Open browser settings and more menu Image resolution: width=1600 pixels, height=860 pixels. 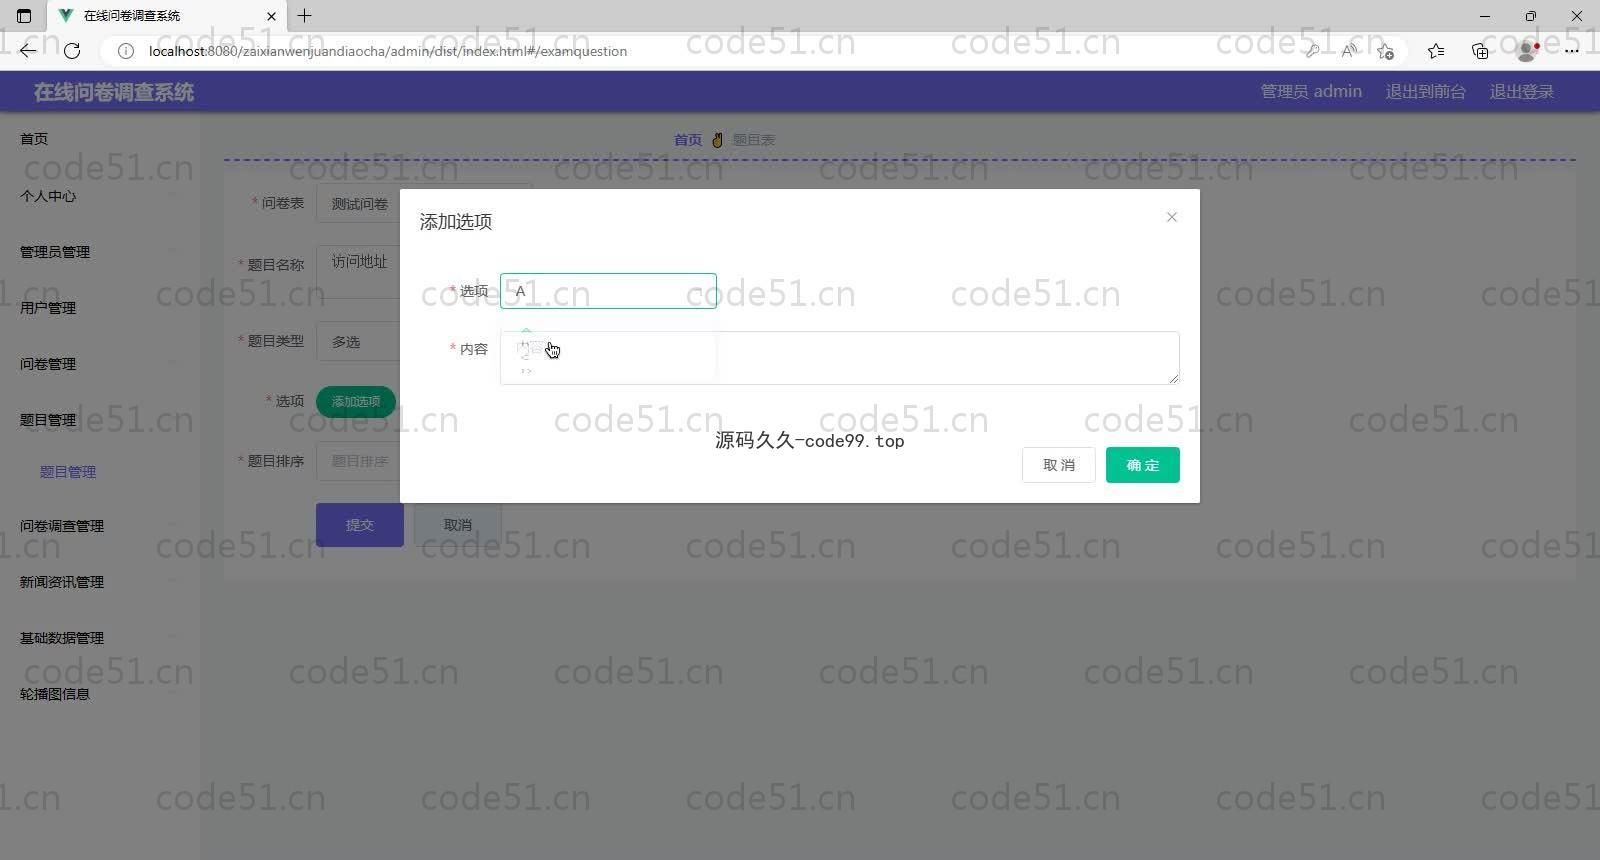[1571, 51]
